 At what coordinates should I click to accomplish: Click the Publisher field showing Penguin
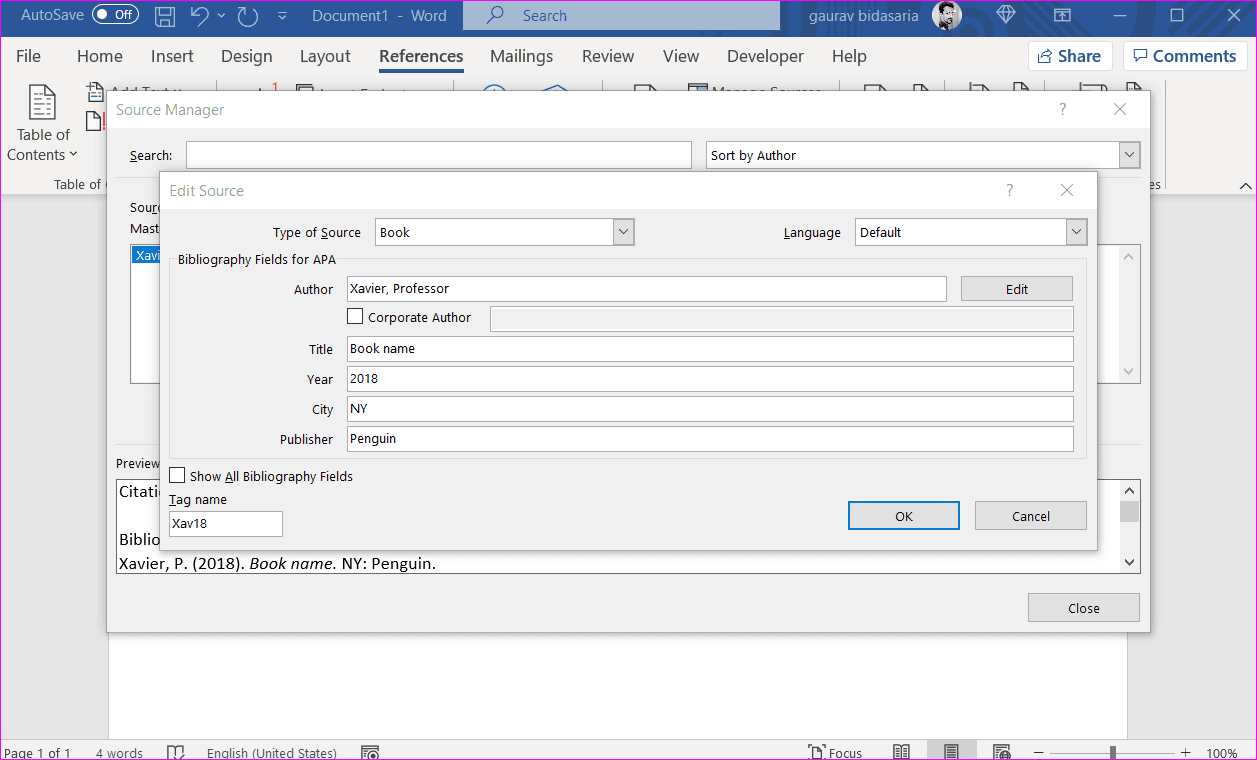pos(710,439)
